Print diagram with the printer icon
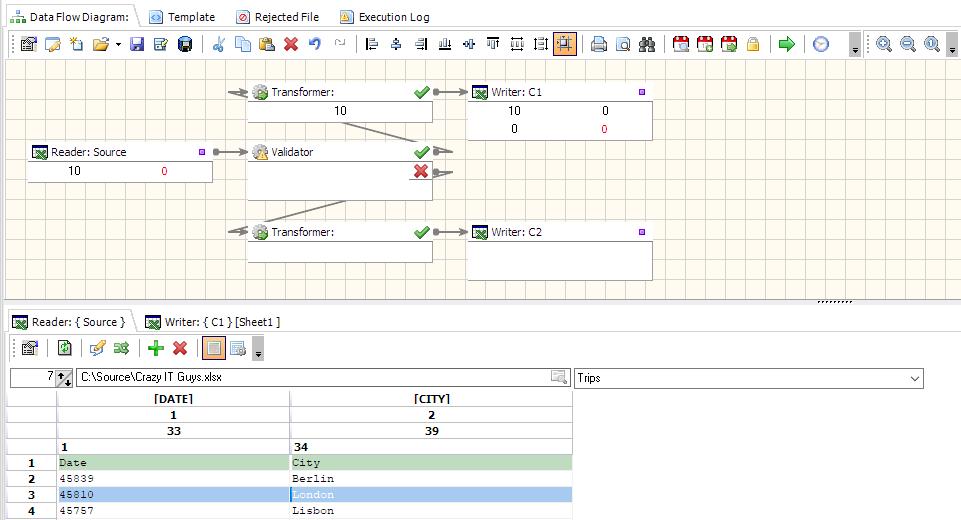The height and width of the screenshot is (520, 961). tap(599, 44)
